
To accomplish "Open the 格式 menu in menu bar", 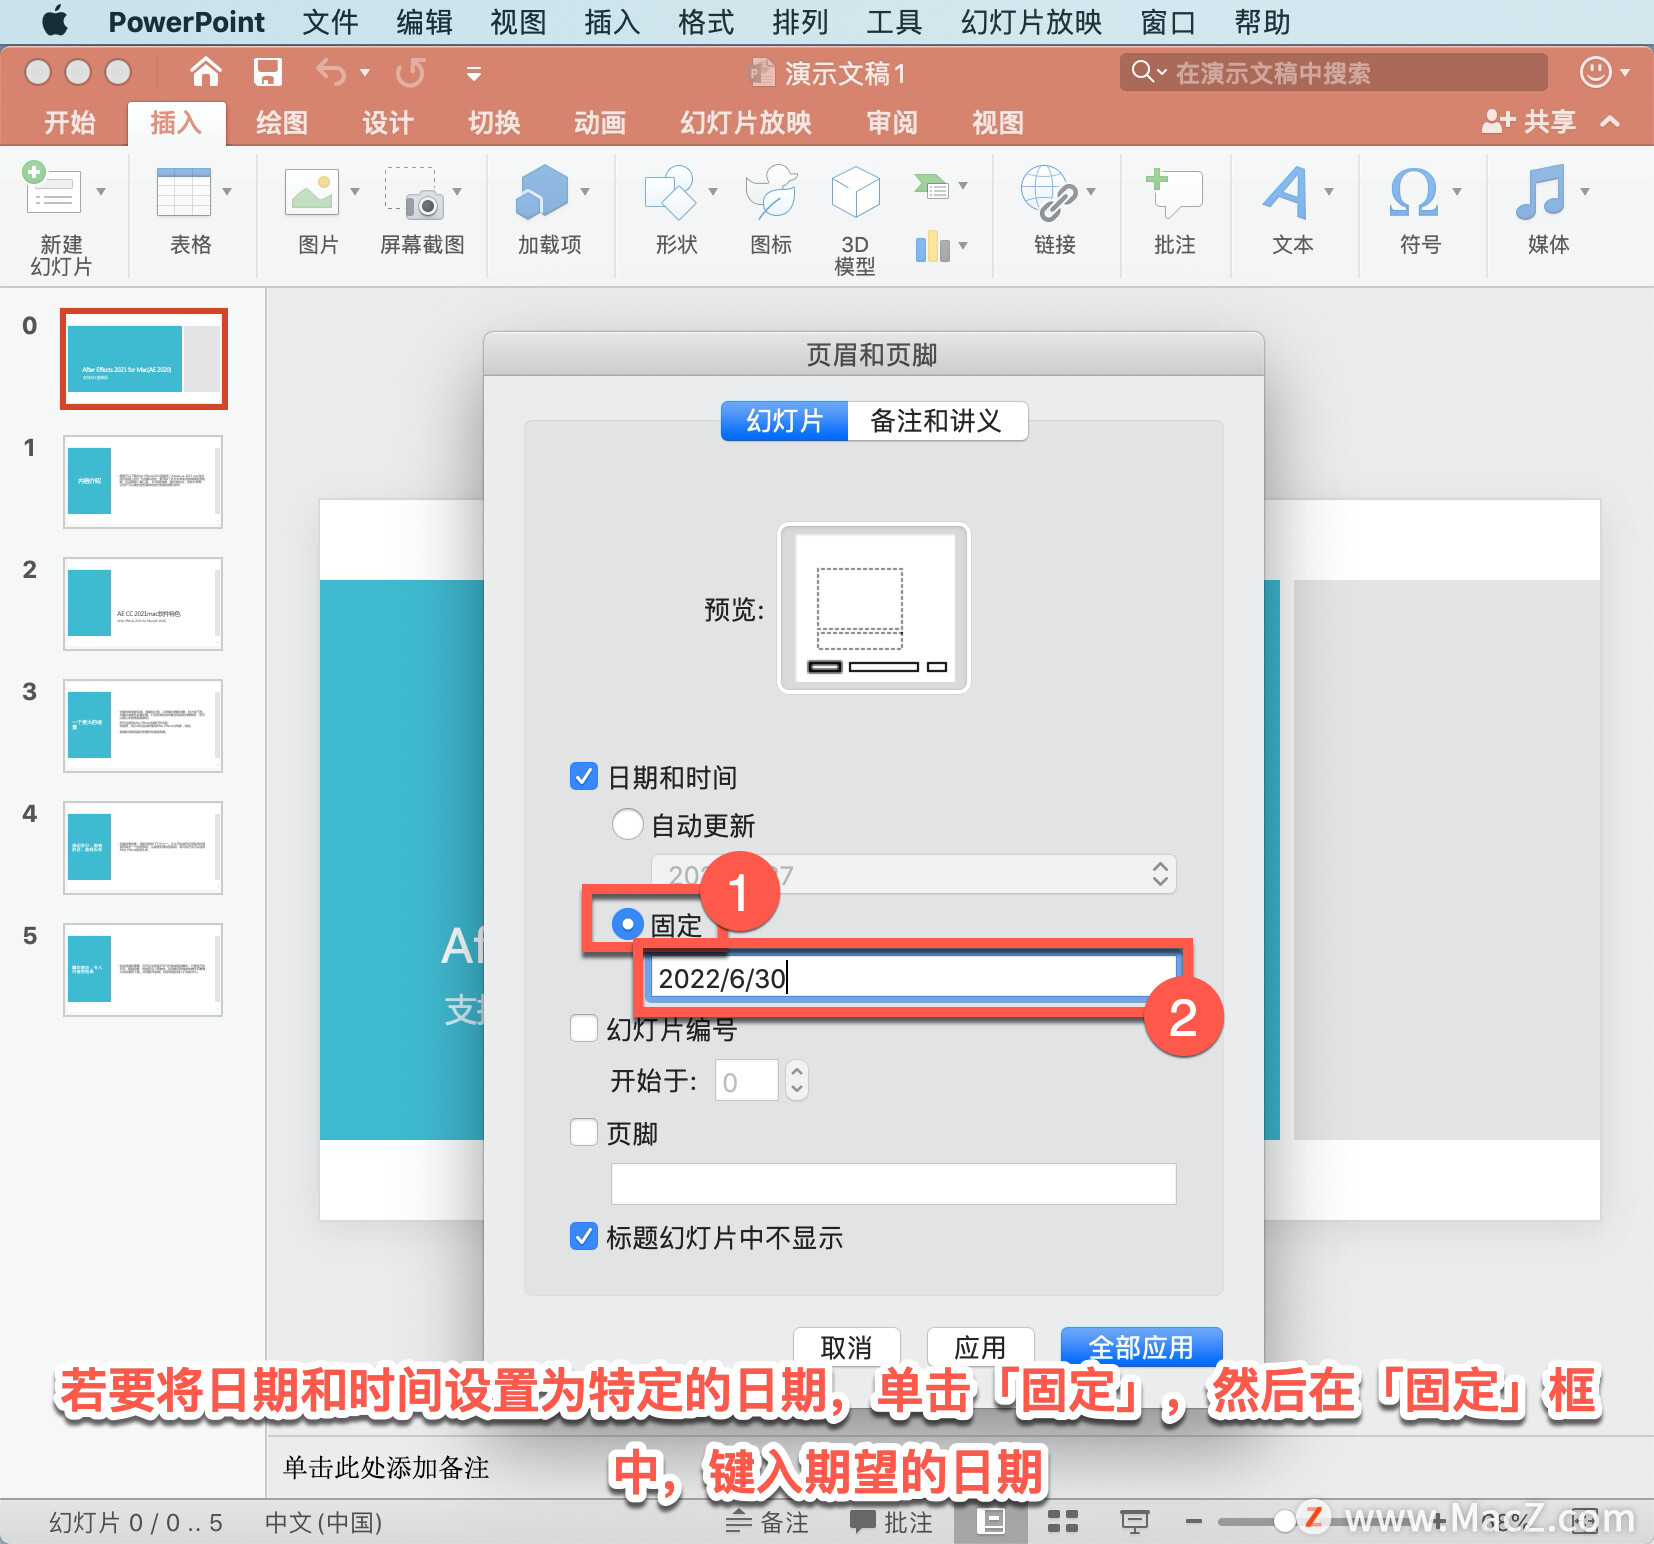I will click(706, 22).
